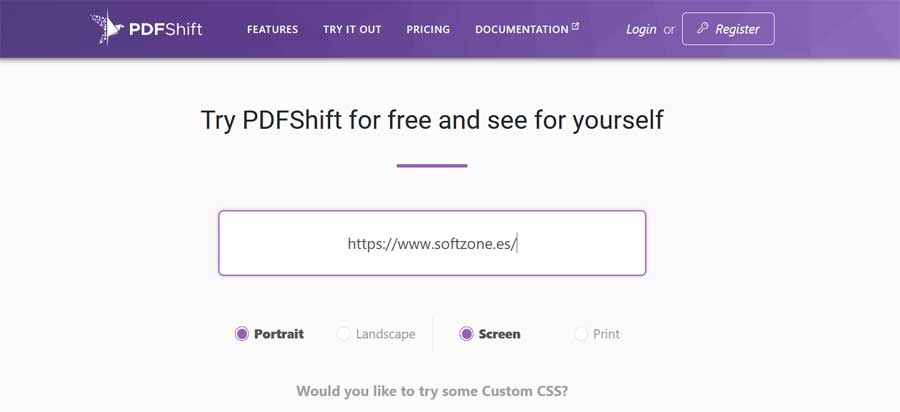Open the Documentation link

[521, 29]
